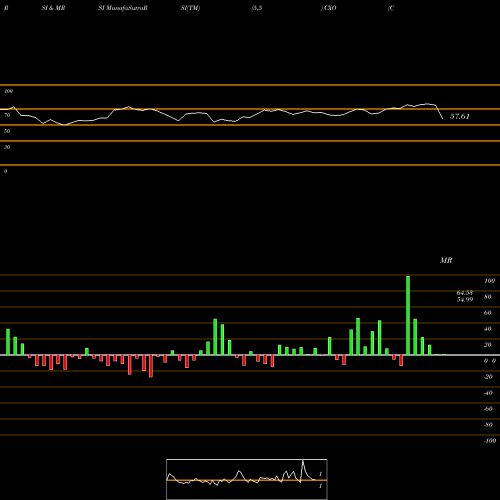Click the 'SI MunafaSutraR' header text

coord(123,8)
